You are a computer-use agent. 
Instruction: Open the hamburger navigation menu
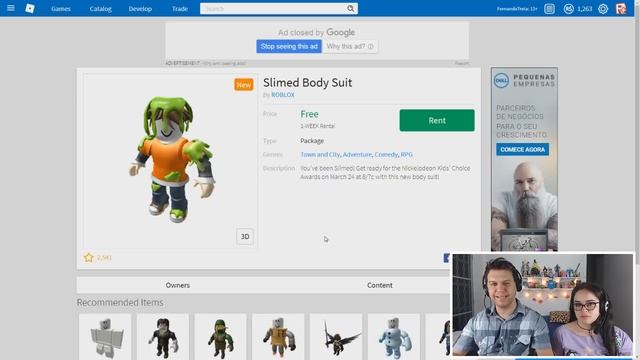coord(11,8)
